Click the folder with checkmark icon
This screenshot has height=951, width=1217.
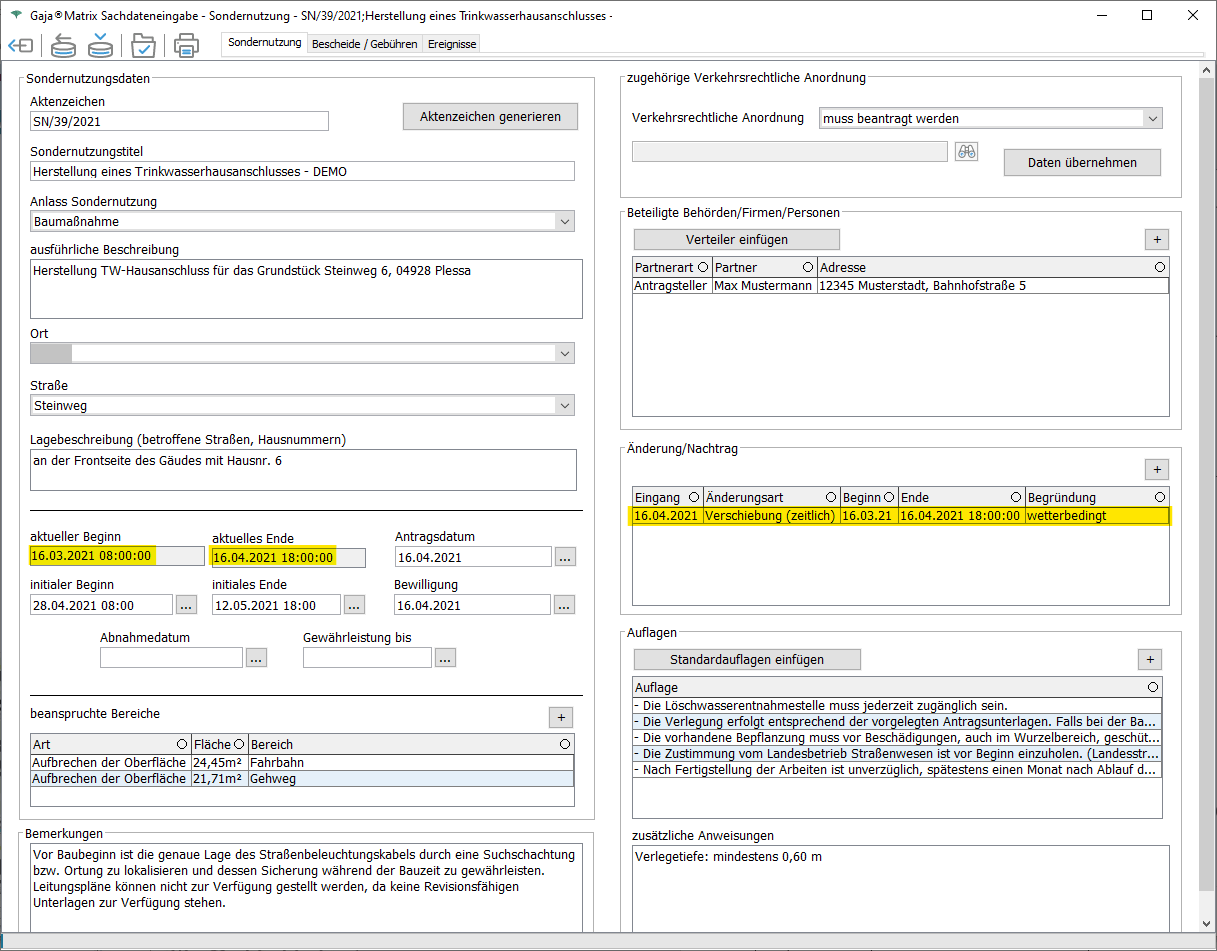(144, 46)
